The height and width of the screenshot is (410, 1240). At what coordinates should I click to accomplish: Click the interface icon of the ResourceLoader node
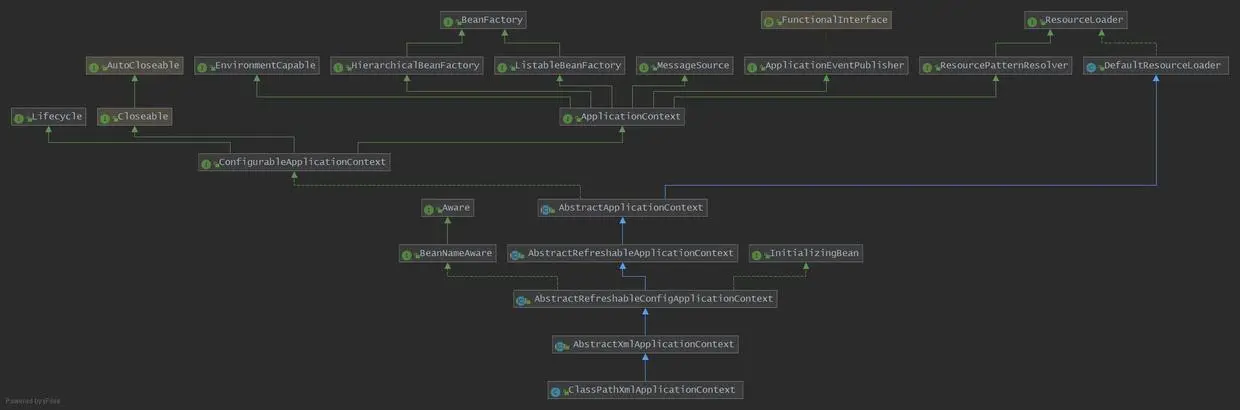[x=1032, y=21]
